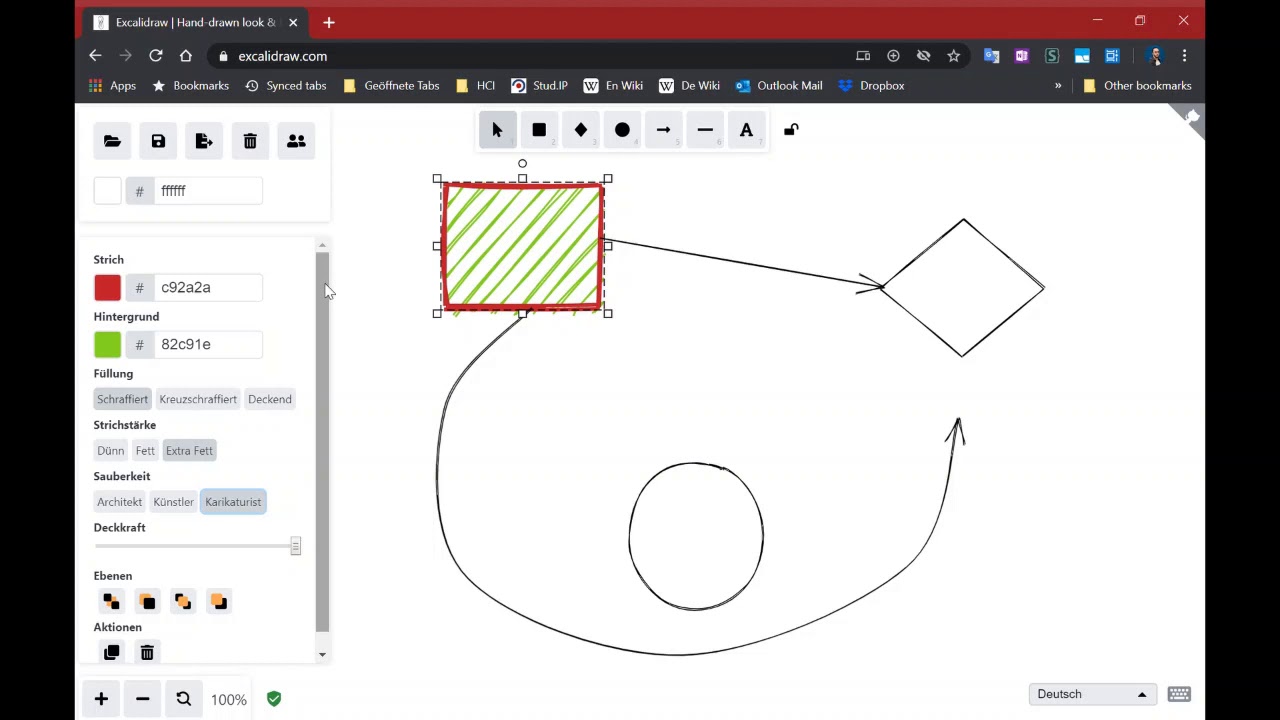Edit canvas background hex field ffffff
This screenshot has width=1280, height=720.
pyautogui.click(x=208, y=191)
